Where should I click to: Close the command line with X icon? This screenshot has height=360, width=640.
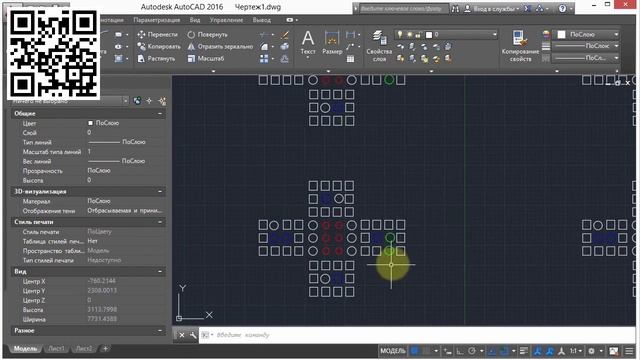[182, 335]
